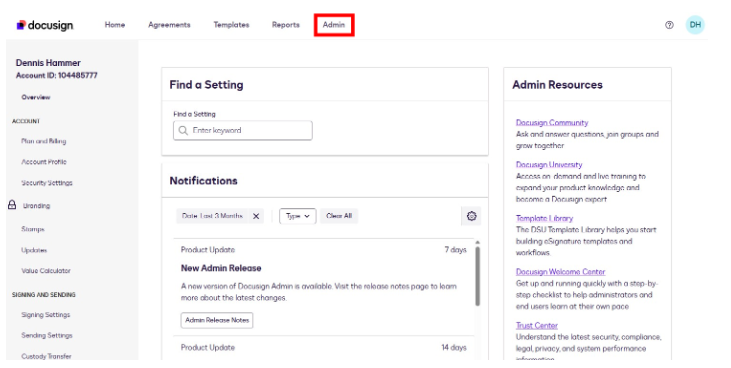The width and height of the screenshot is (731, 368).
Task: Click the 7 days timestamp
Action: (455, 250)
